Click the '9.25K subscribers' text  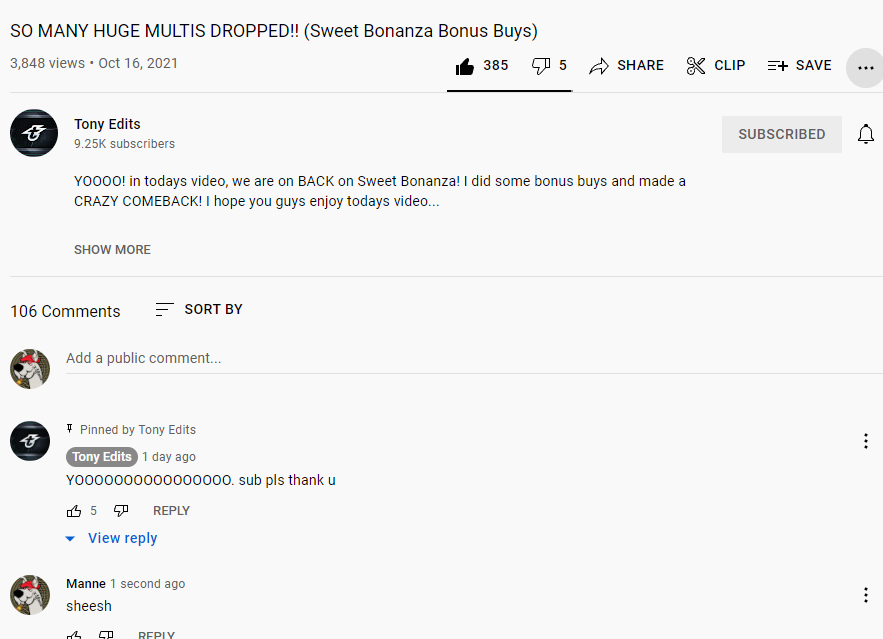click(x=124, y=144)
